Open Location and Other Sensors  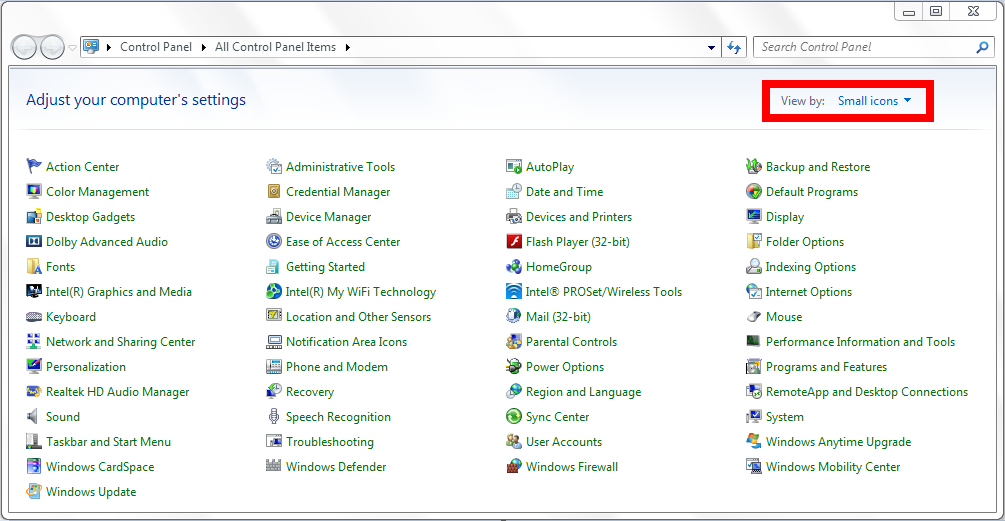coord(358,317)
